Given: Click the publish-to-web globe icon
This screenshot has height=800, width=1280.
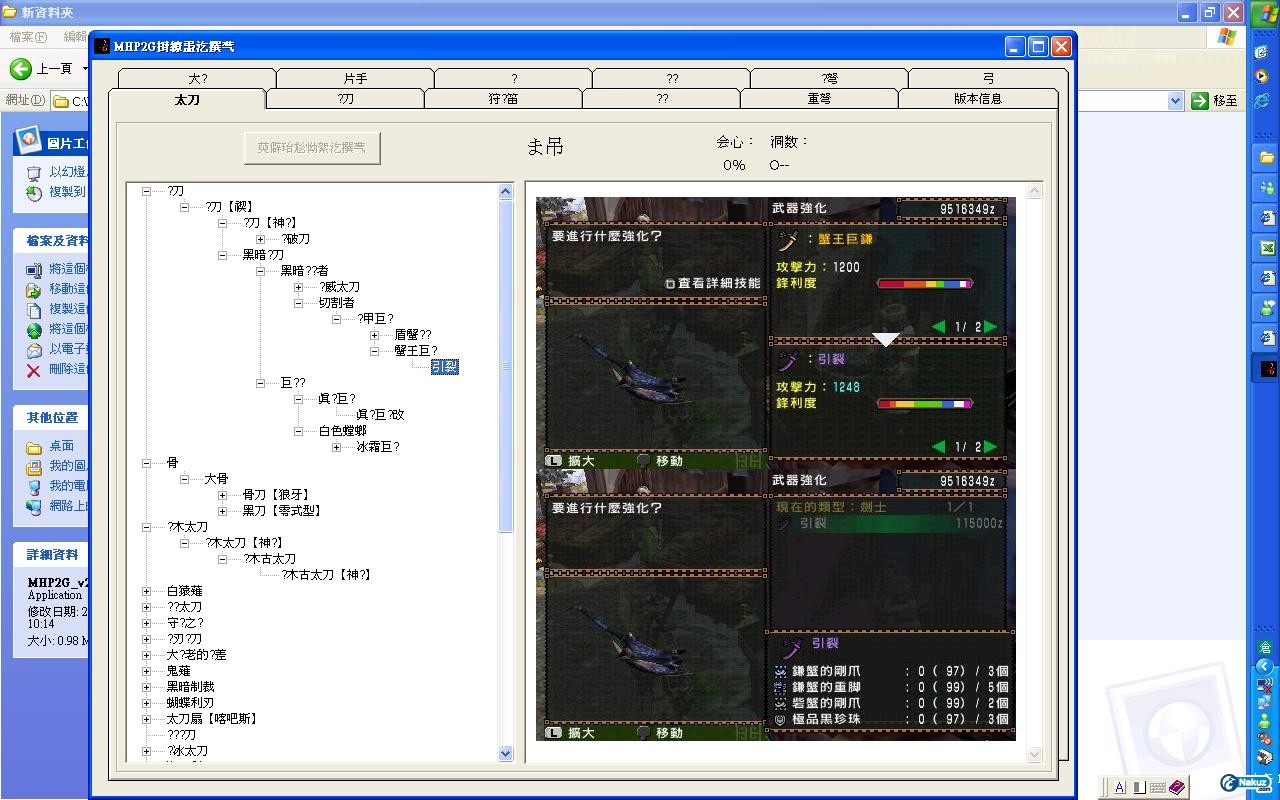Looking at the screenshot, I should [34, 329].
